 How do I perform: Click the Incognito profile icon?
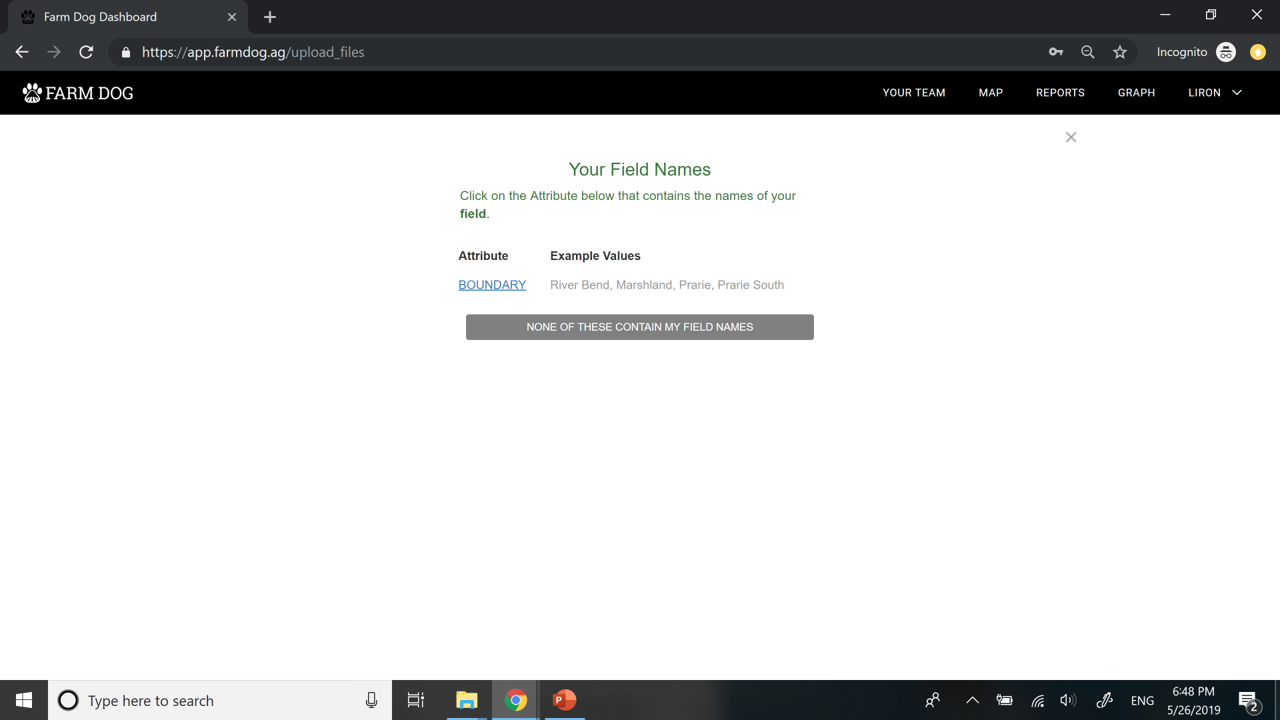1226,52
